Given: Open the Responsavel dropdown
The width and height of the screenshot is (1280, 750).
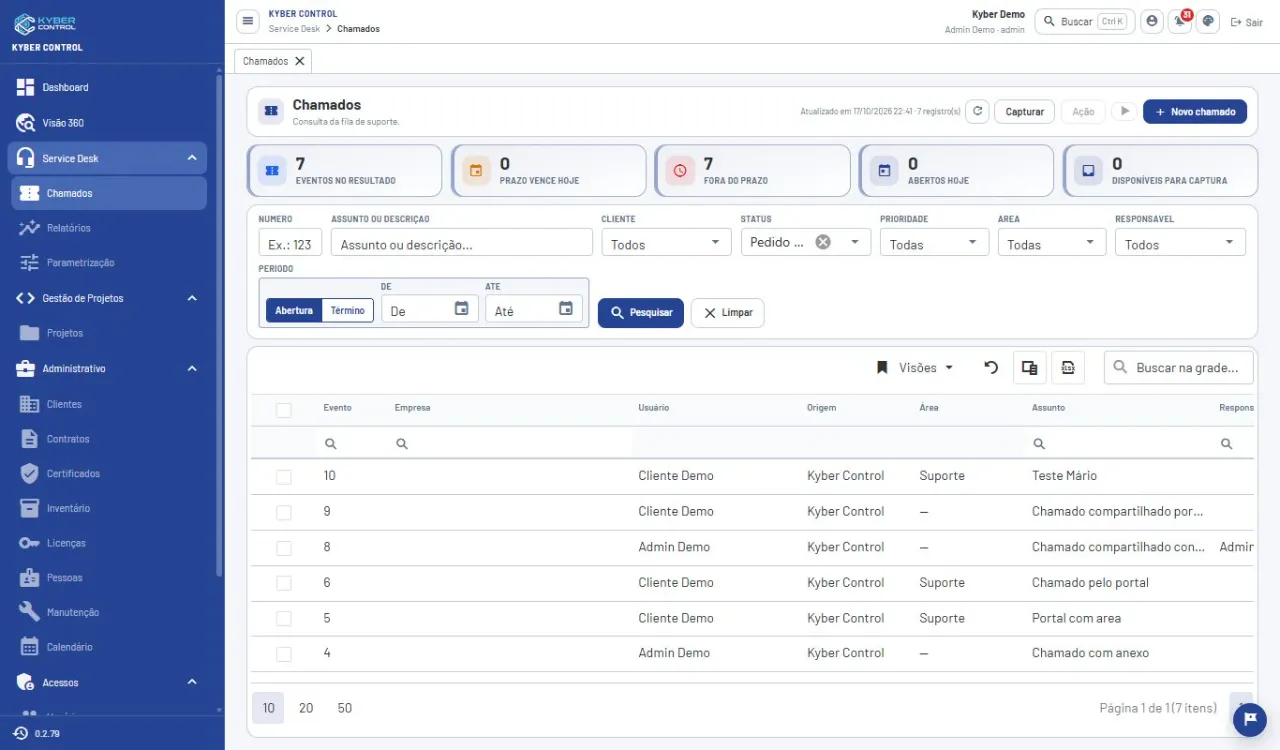Looking at the screenshot, I should tap(1180, 243).
